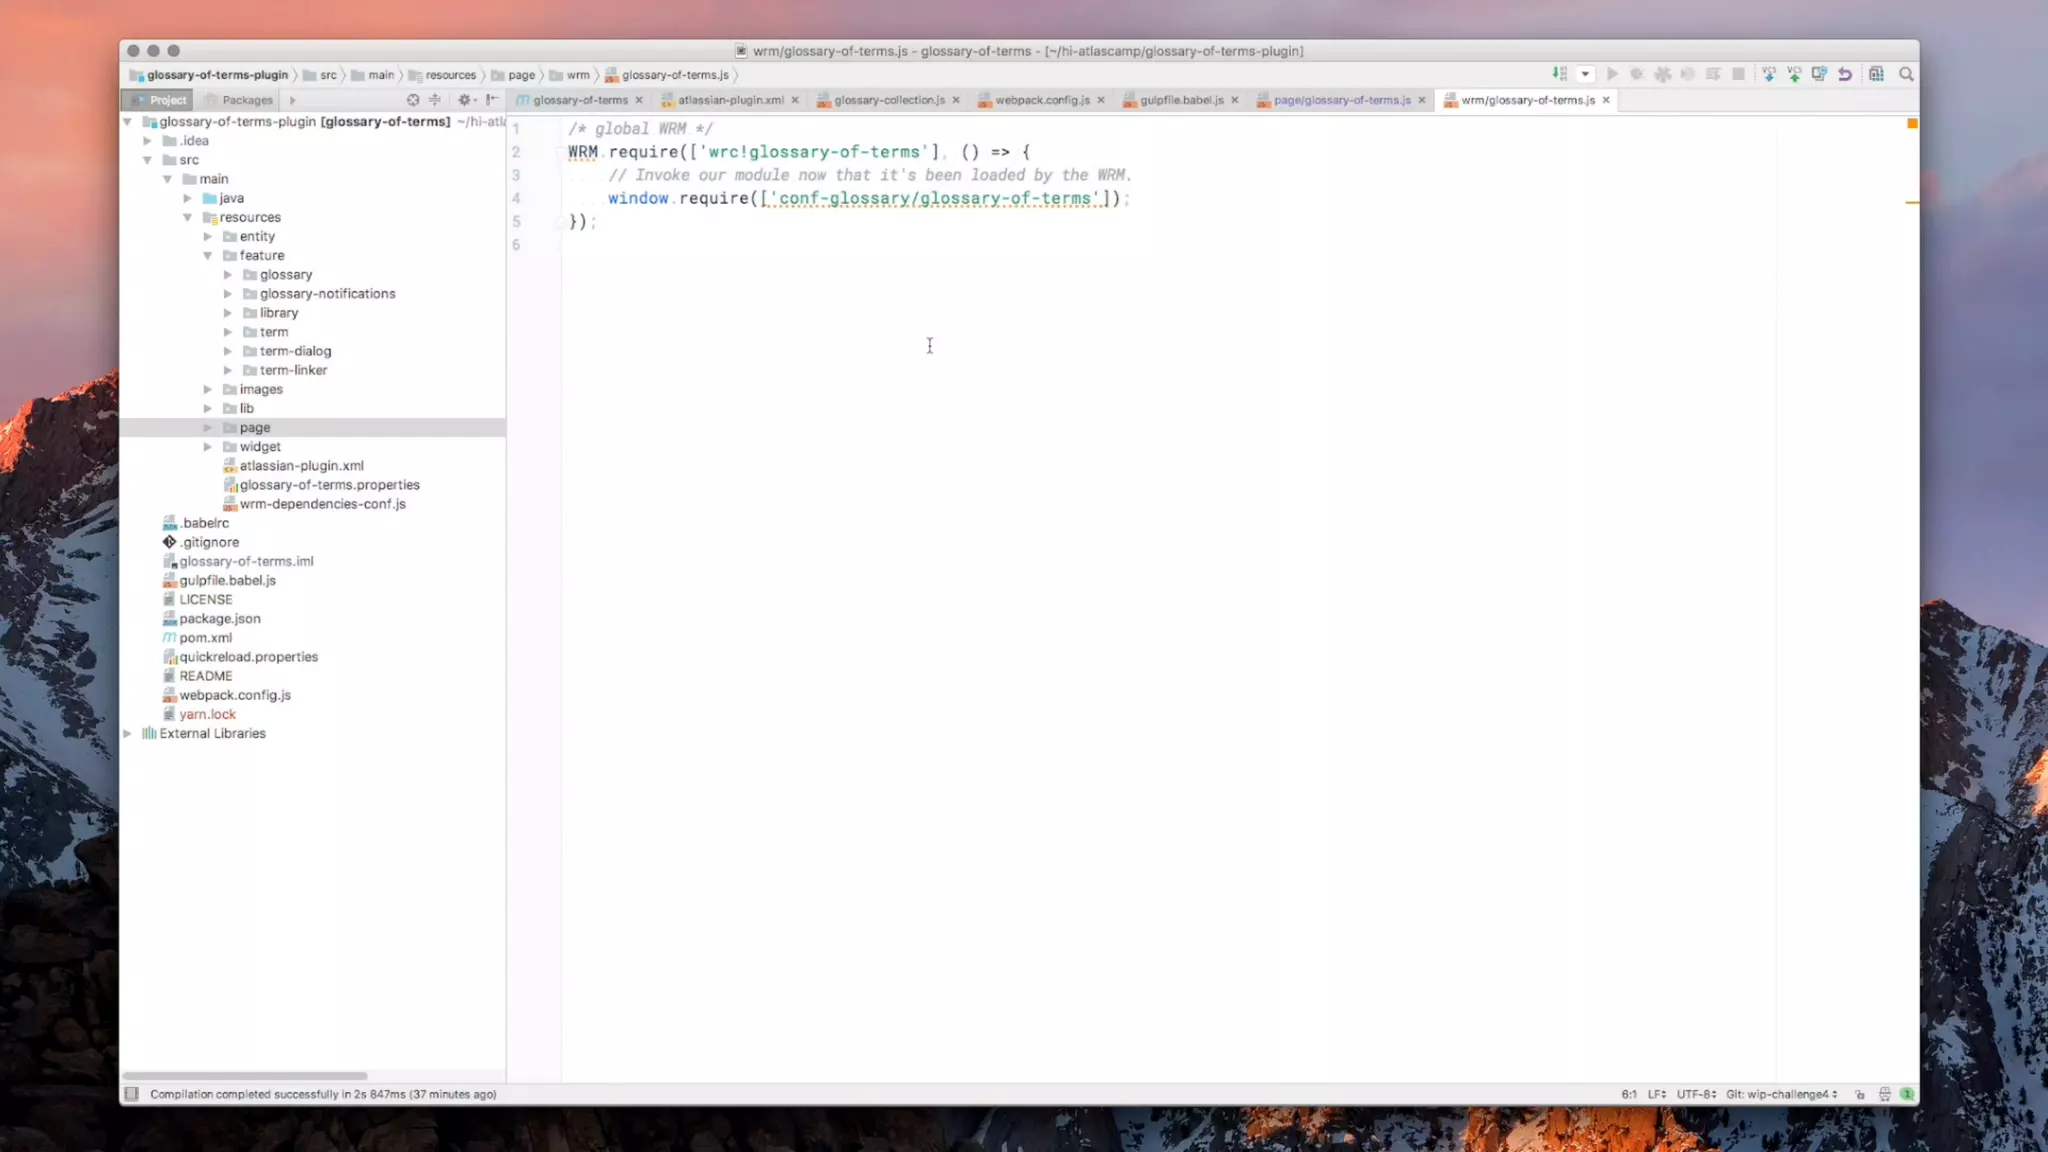
Task: Click the VCS commit changes icon
Action: coord(1794,74)
